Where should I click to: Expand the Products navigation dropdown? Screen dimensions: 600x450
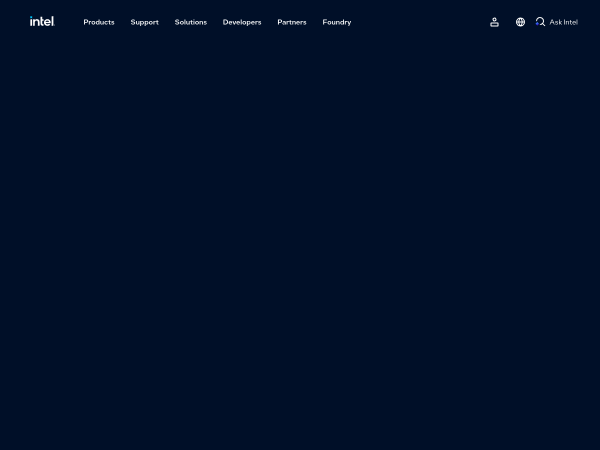99,22
